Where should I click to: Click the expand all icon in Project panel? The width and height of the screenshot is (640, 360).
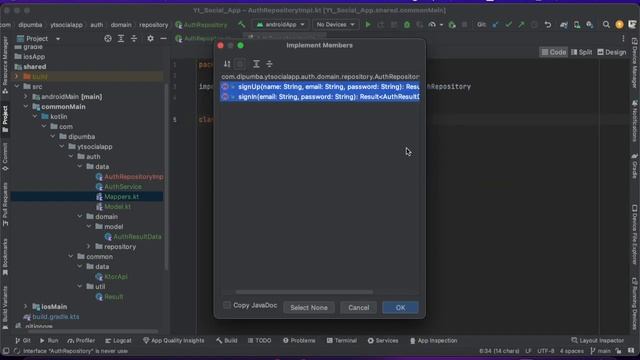tap(121, 38)
